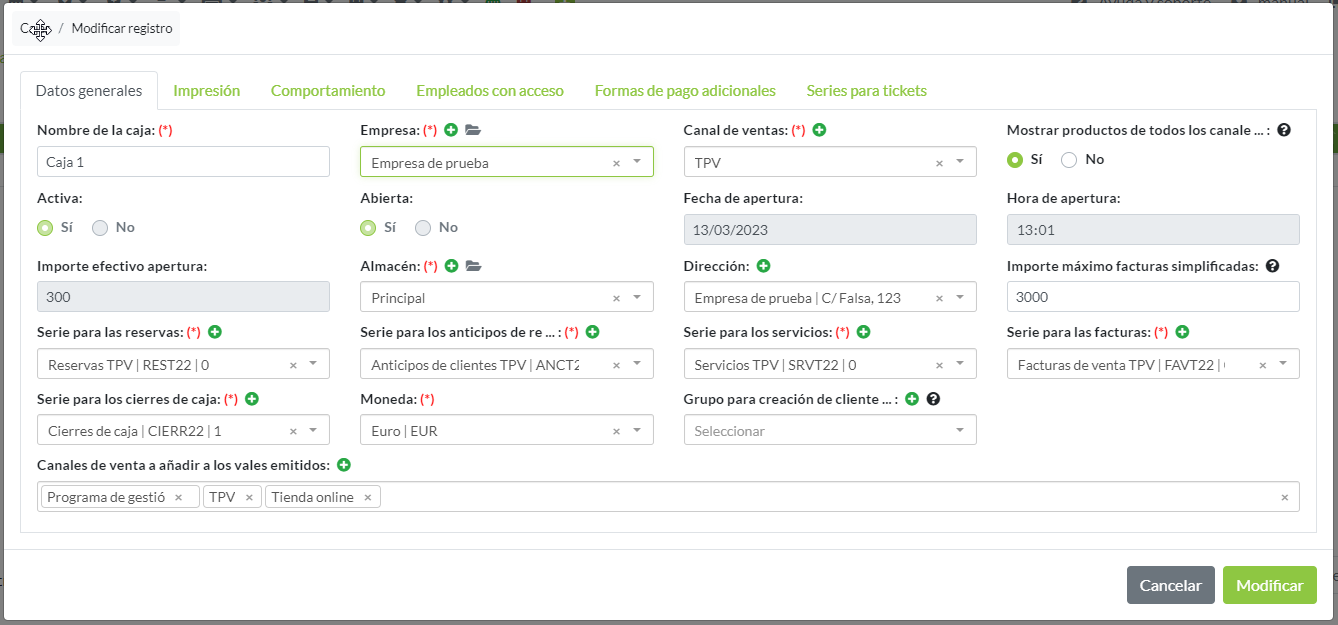Screen dimensions: 1338x625
Task: Select No for Mostrar productos de todos los canales
Action: click(1069, 160)
